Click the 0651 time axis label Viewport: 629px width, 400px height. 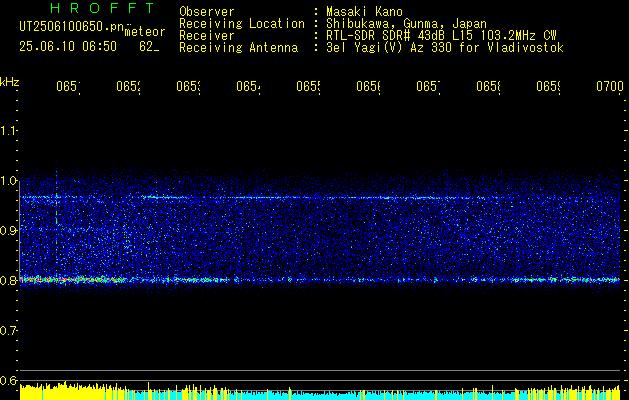[x=68, y=86]
